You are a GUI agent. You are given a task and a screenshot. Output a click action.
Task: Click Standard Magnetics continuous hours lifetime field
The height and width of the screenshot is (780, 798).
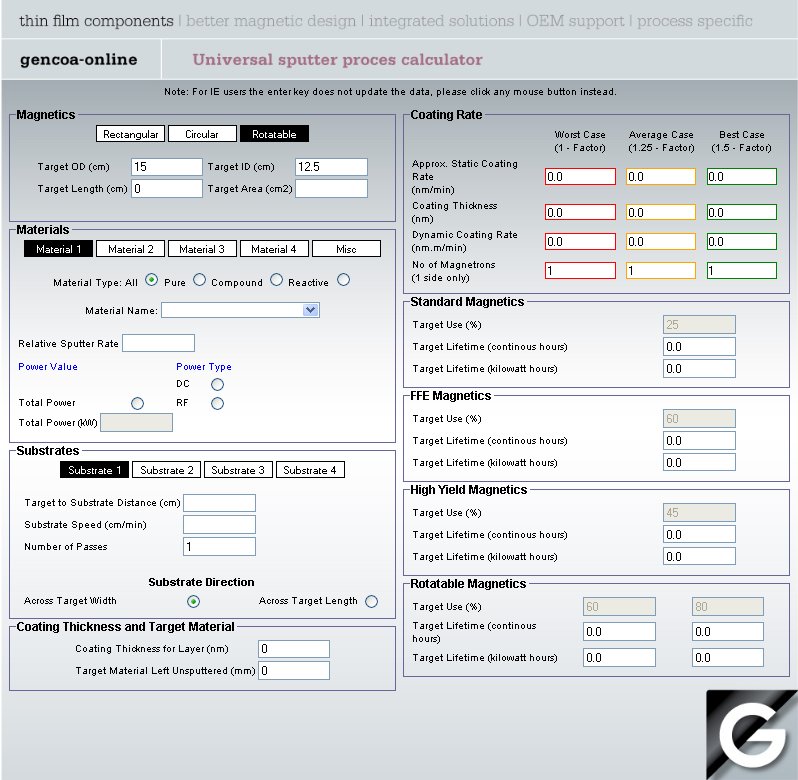[699, 346]
